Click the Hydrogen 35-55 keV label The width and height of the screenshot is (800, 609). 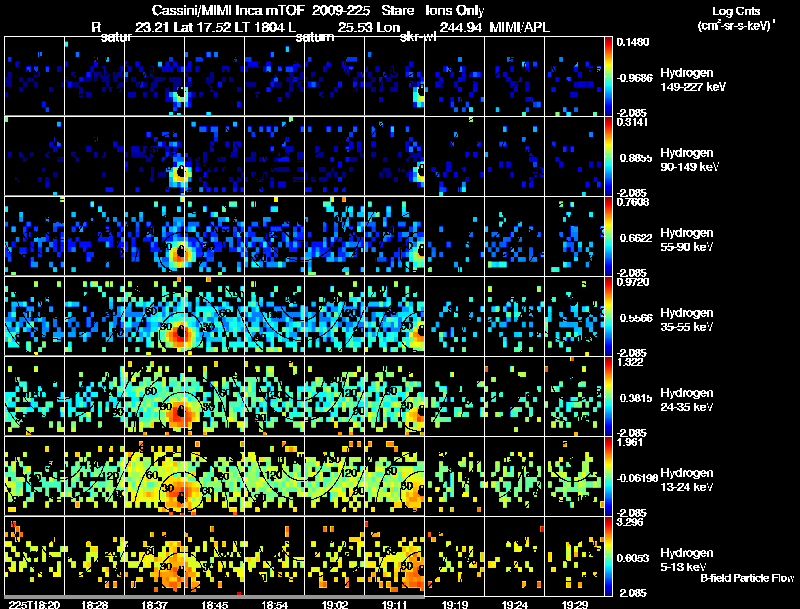(x=687, y=320)
